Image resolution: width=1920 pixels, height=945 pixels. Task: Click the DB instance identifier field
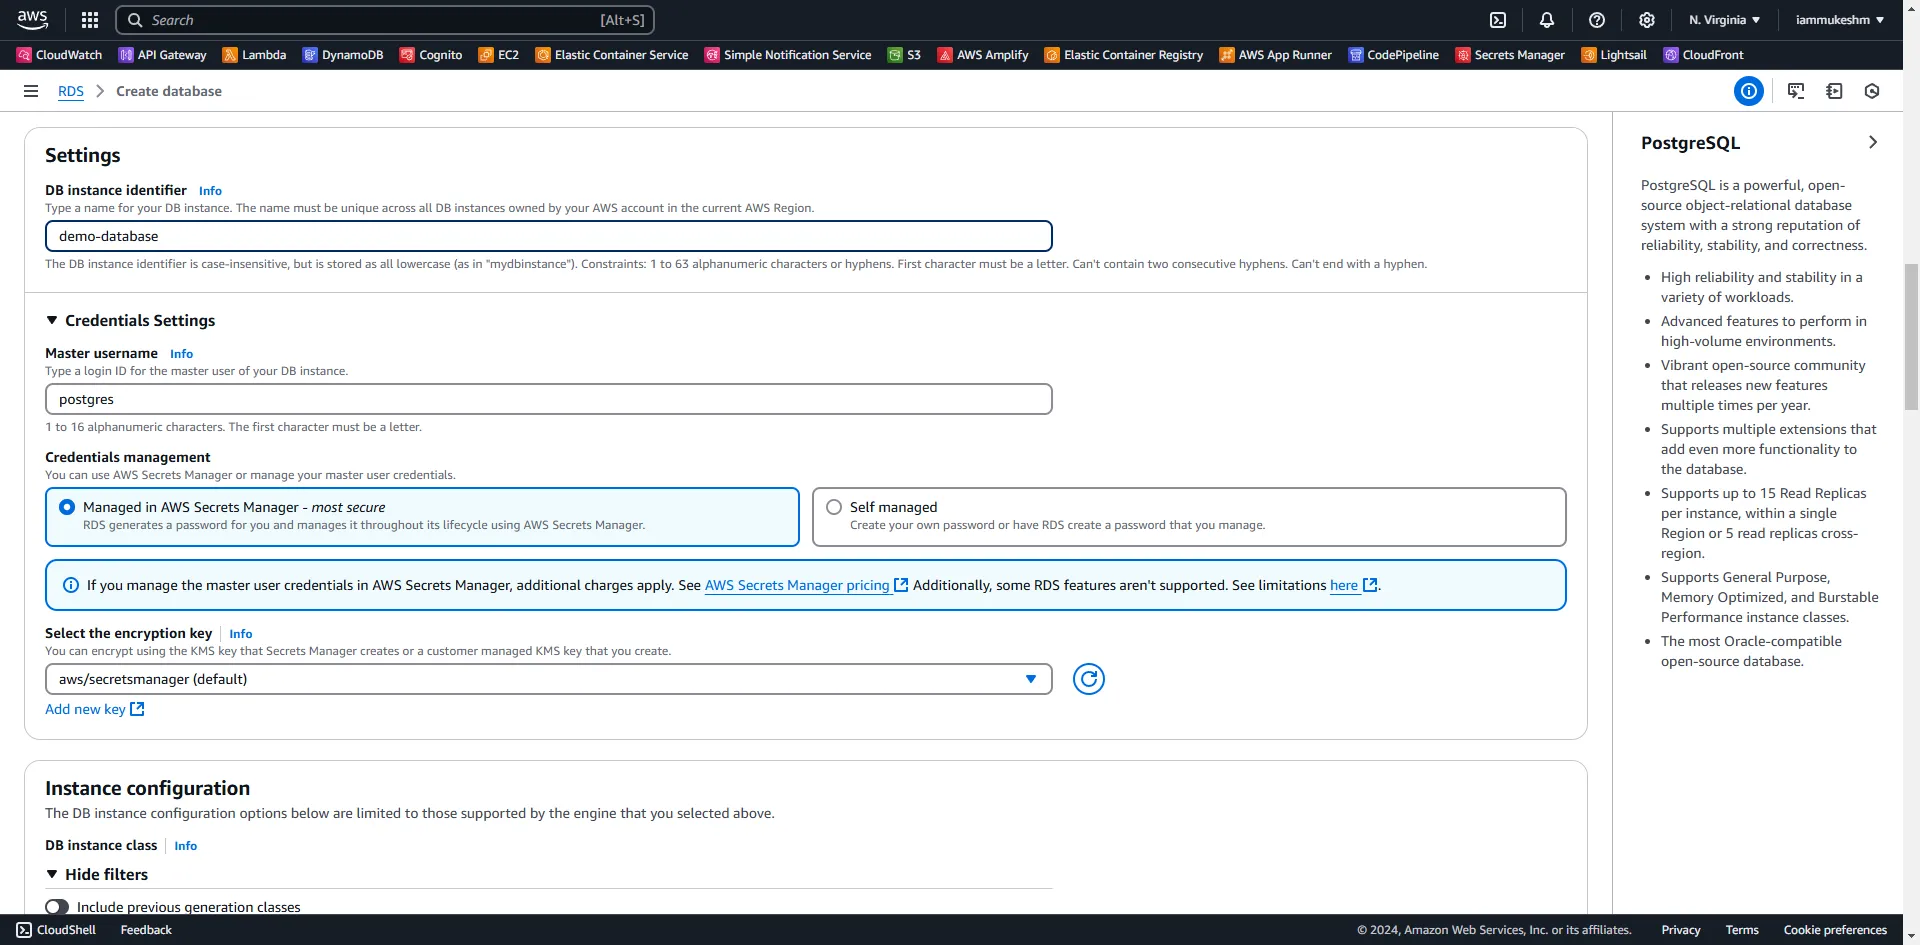click(548, 236)
